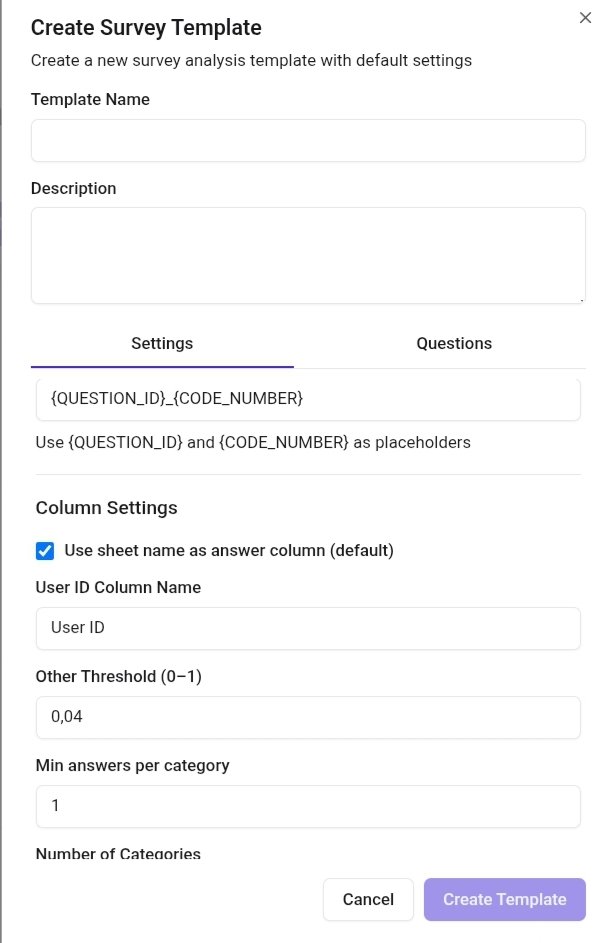Screen dimensions: 608x943
Task: Click the Cancel button
Action: [368, 899]
